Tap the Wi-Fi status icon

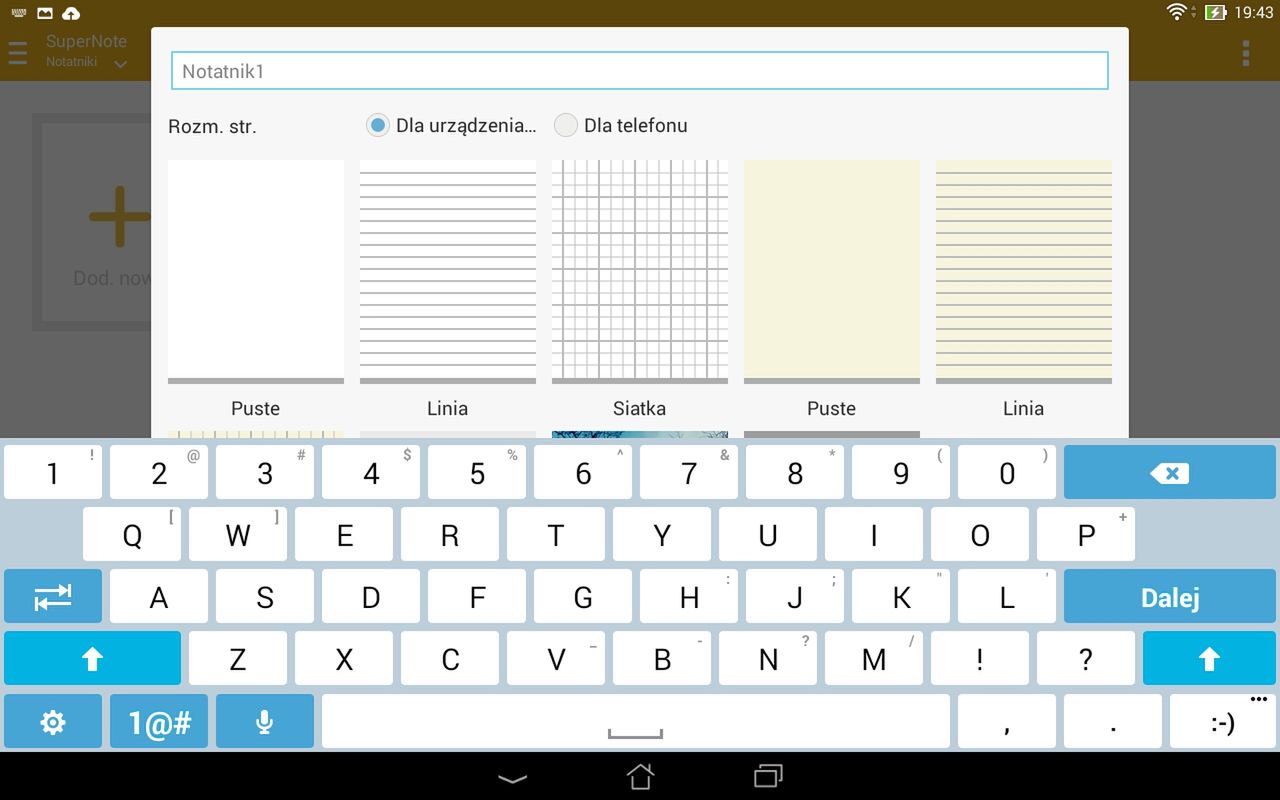pyautogui.click(x=1177, y=12)
